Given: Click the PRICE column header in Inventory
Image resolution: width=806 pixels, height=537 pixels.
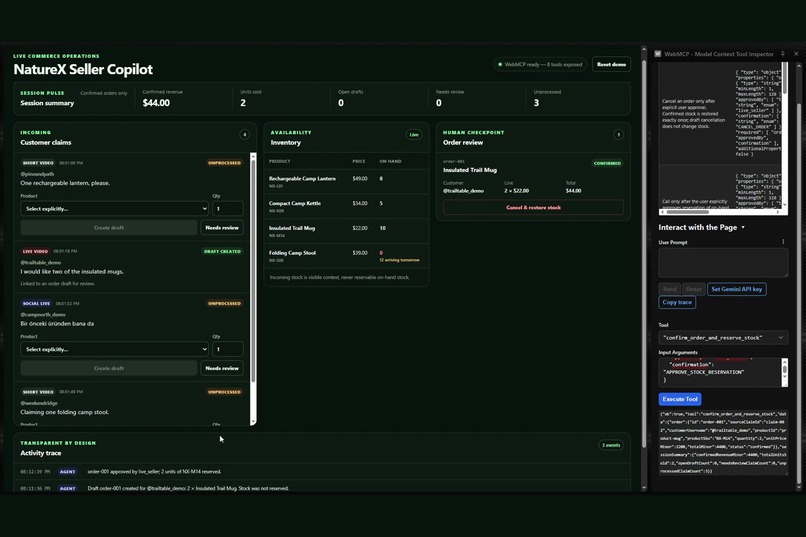Looking at the screenshot, I should 359,161.
